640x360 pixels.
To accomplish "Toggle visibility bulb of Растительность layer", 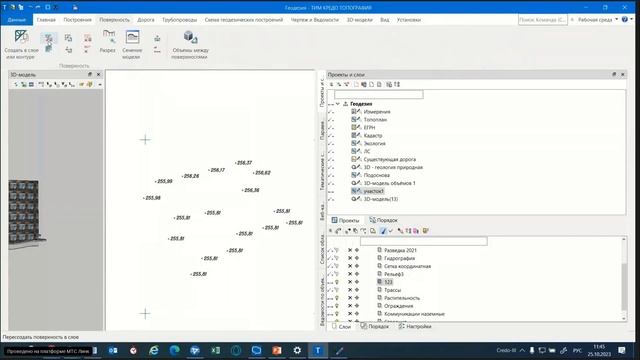I will point(337,298).
